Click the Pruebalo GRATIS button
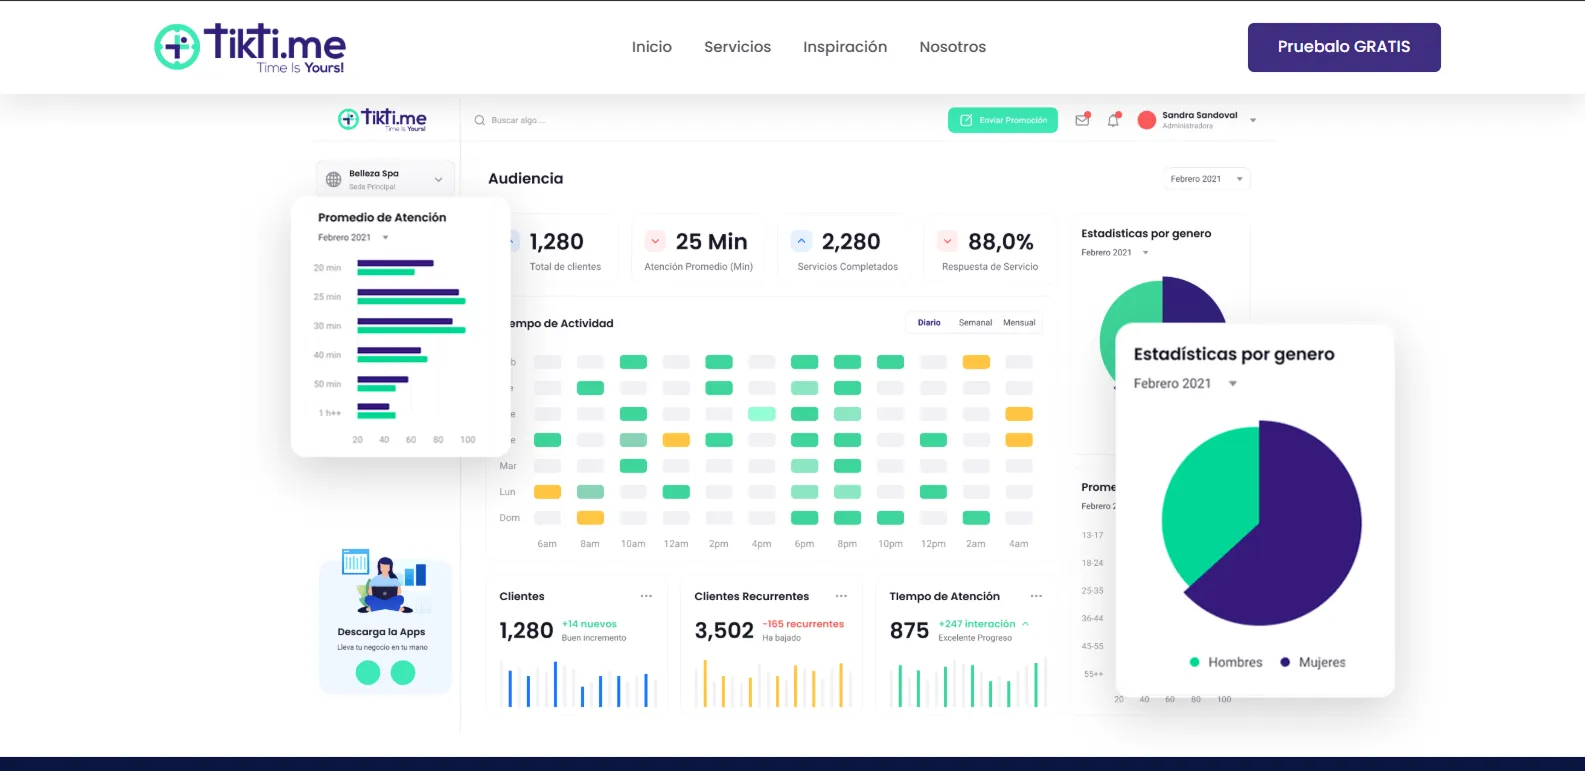This screenshot has width=1585, height=771. point(1344,47)
